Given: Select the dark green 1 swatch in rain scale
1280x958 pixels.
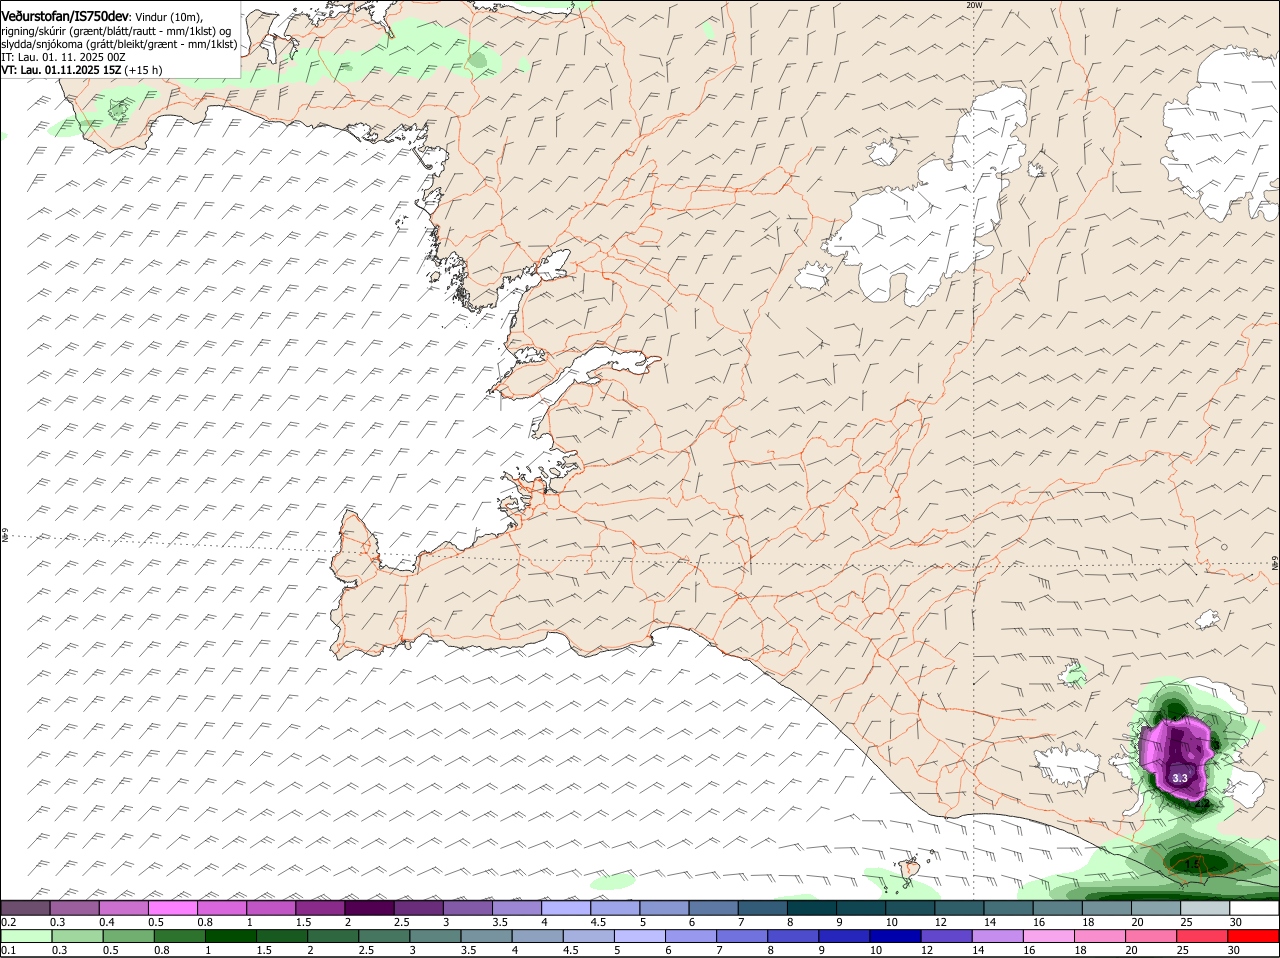Looking at the screenshot, I should (231, 936).
